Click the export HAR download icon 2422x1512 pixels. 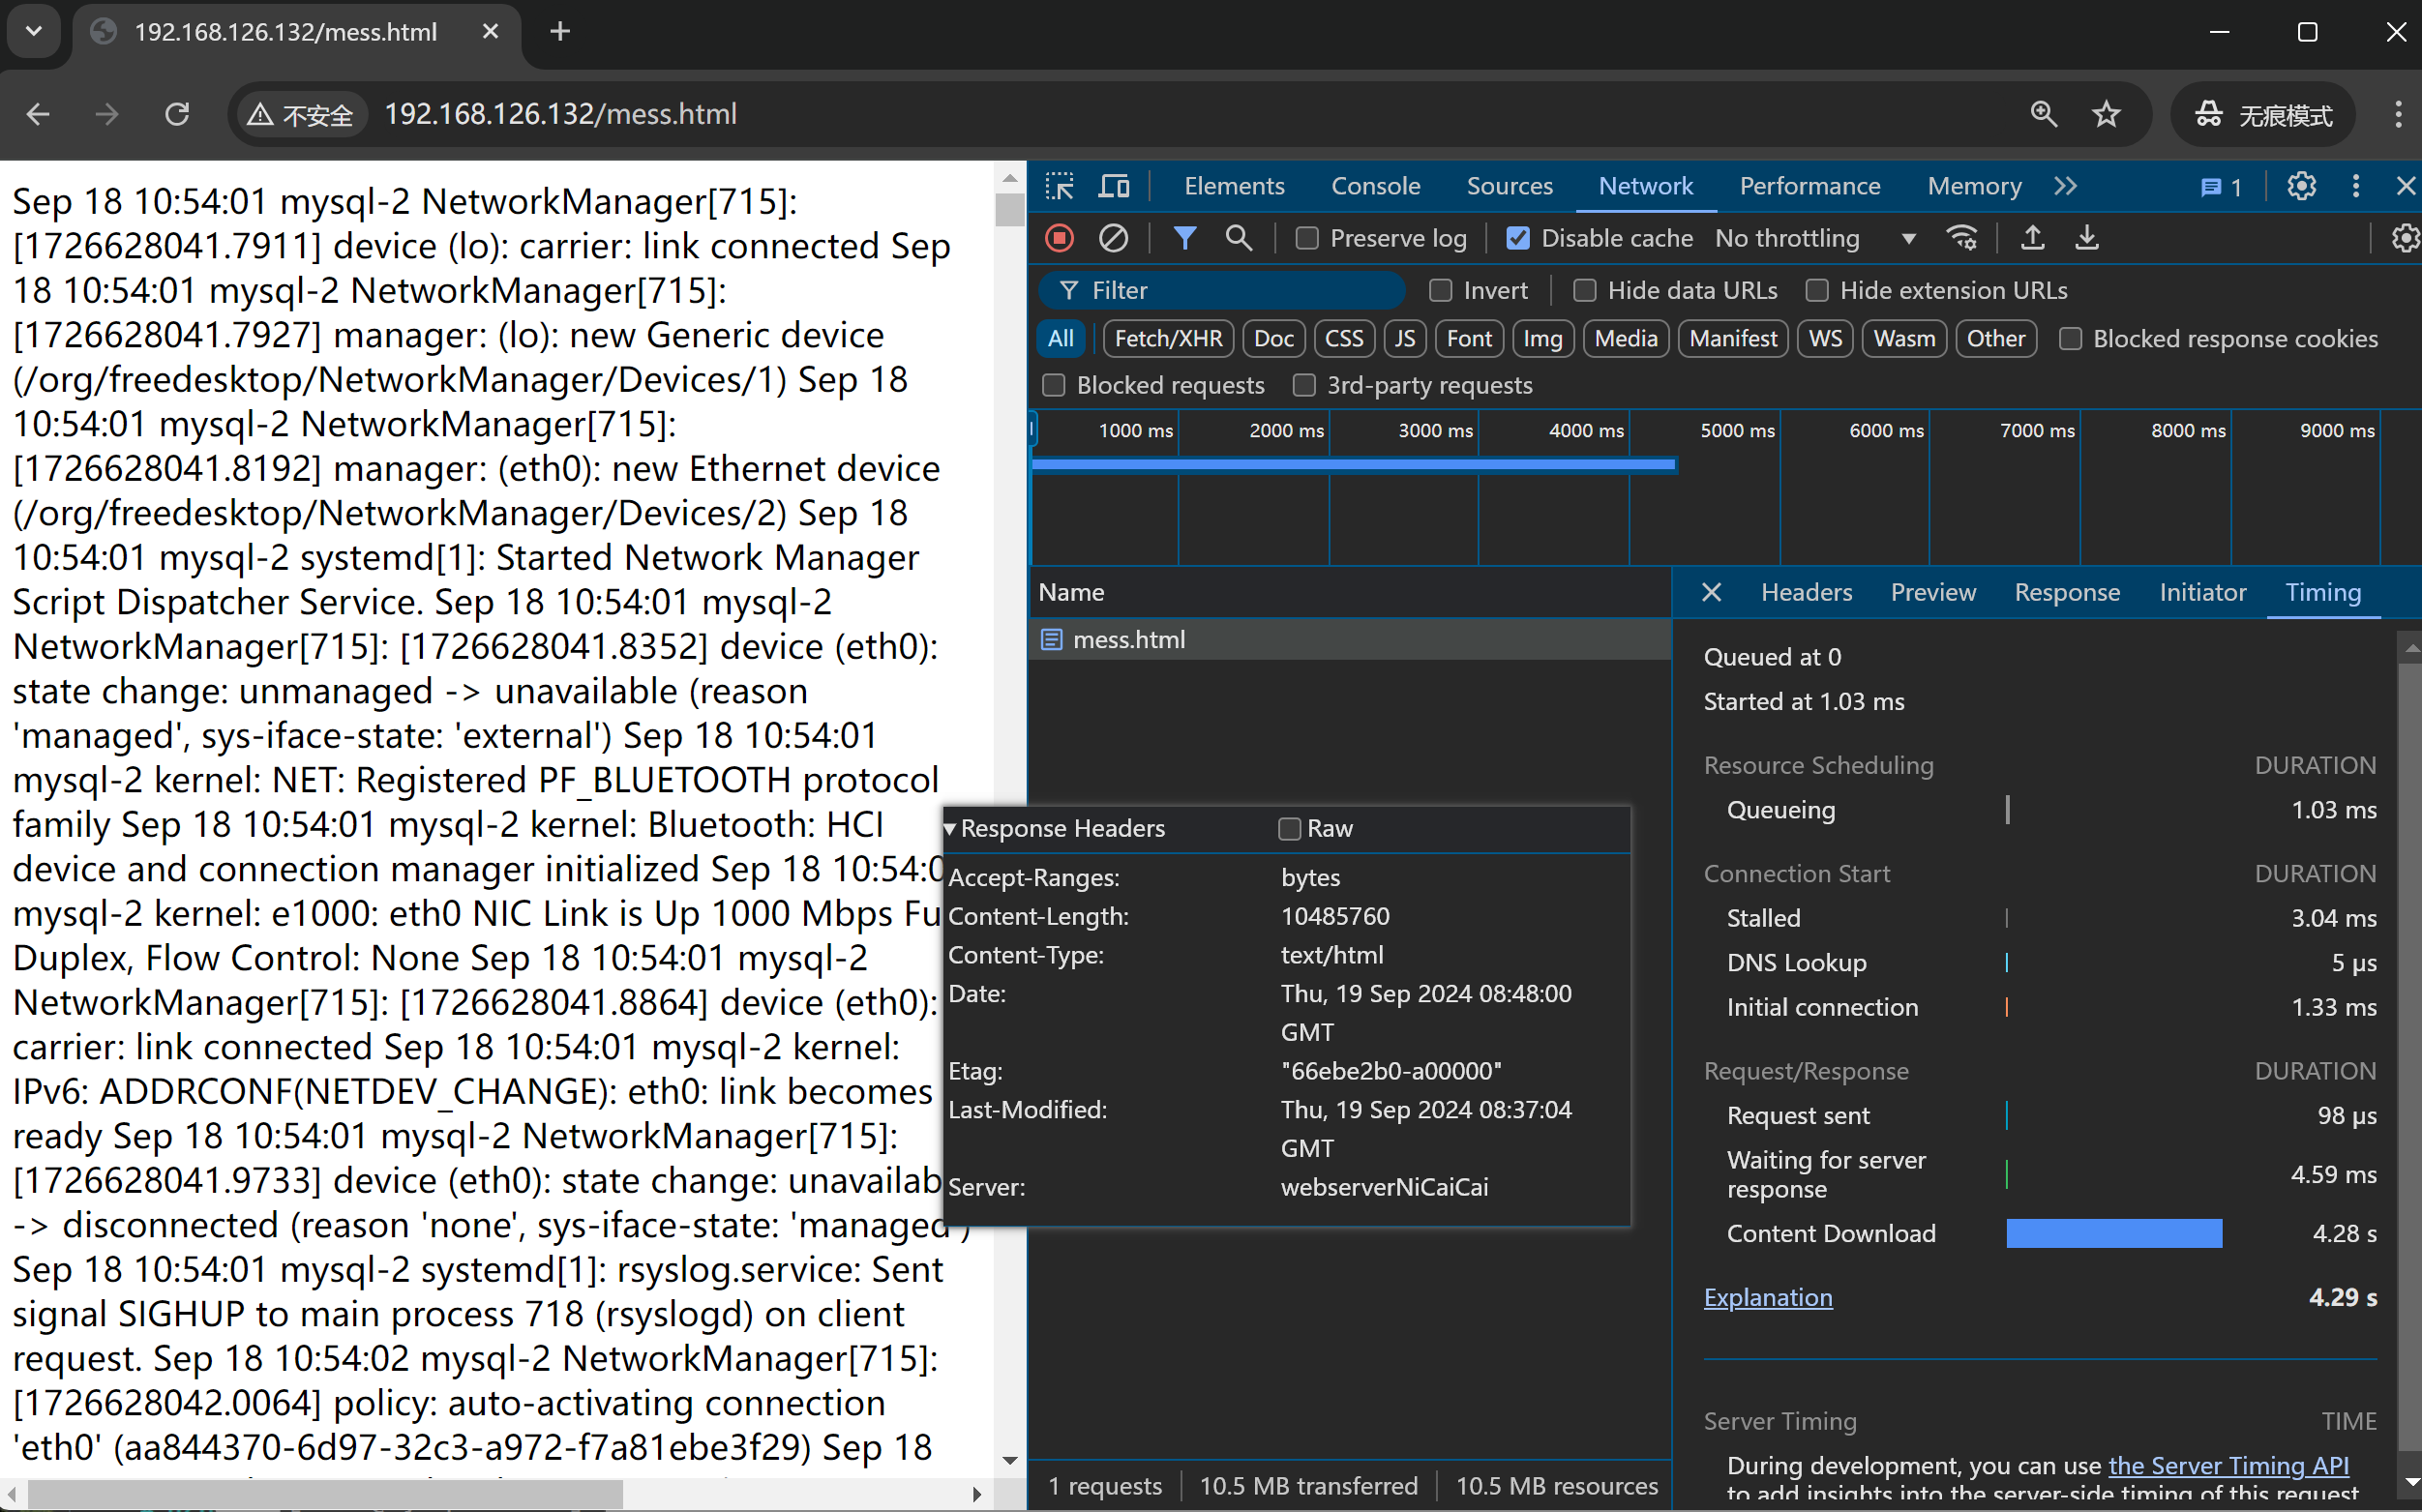pos(2086,238)
